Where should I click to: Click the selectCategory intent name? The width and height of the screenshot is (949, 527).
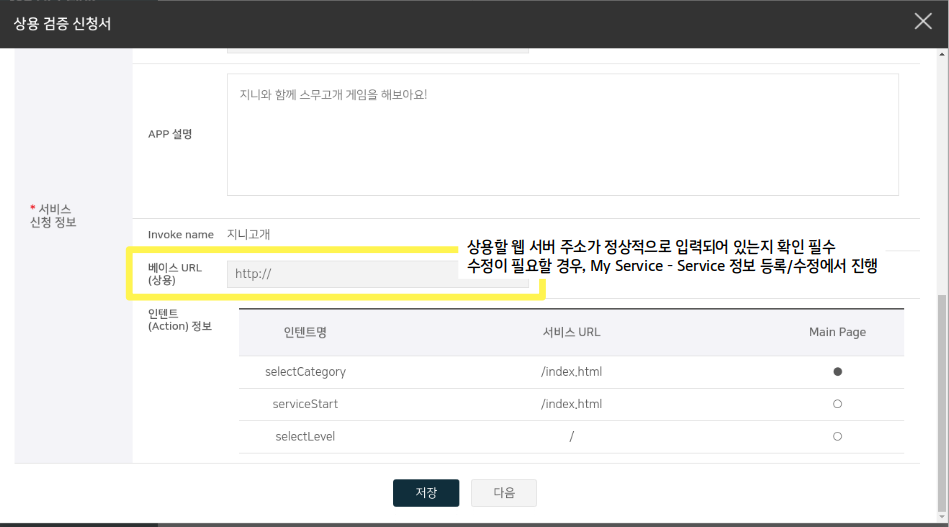tap(305, 372)
